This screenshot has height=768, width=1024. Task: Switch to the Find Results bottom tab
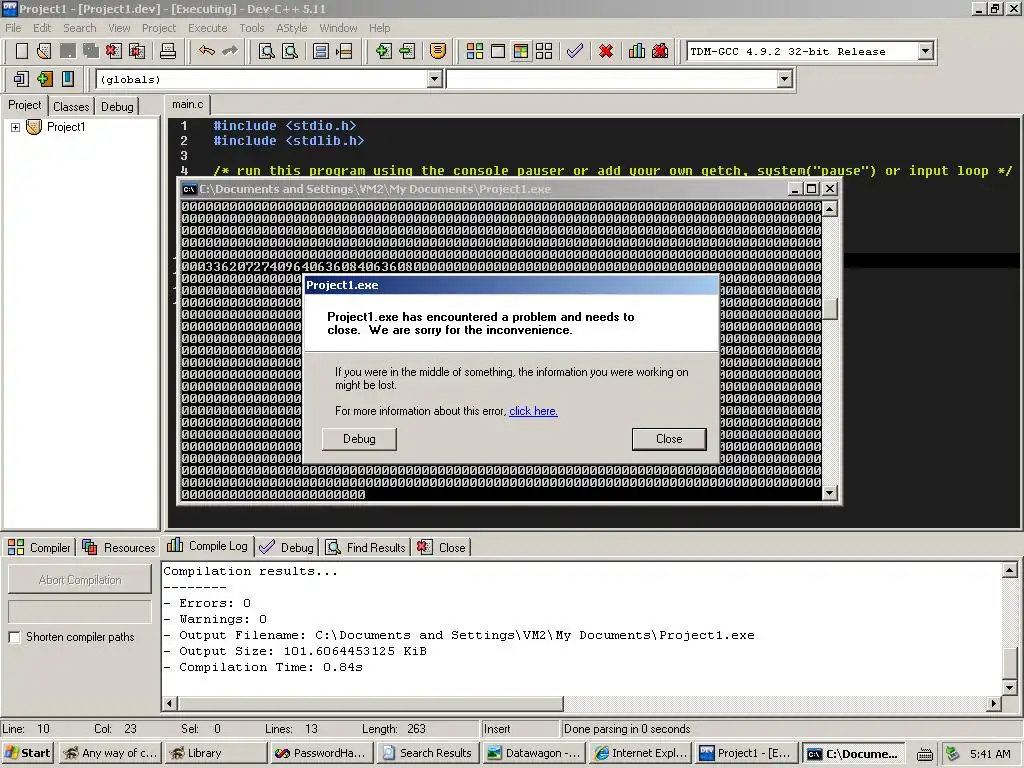[x=366, y=547]
